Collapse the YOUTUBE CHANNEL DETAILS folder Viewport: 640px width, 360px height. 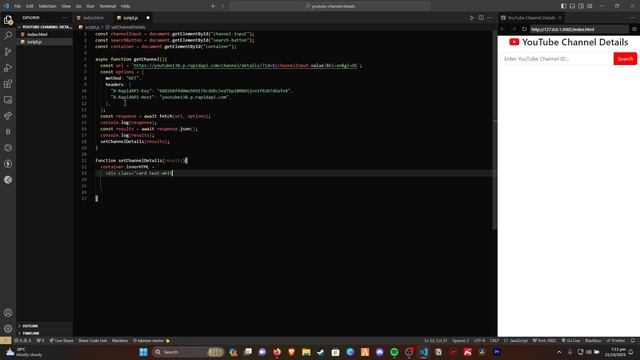pyautogui.click(x=44, y=27)
